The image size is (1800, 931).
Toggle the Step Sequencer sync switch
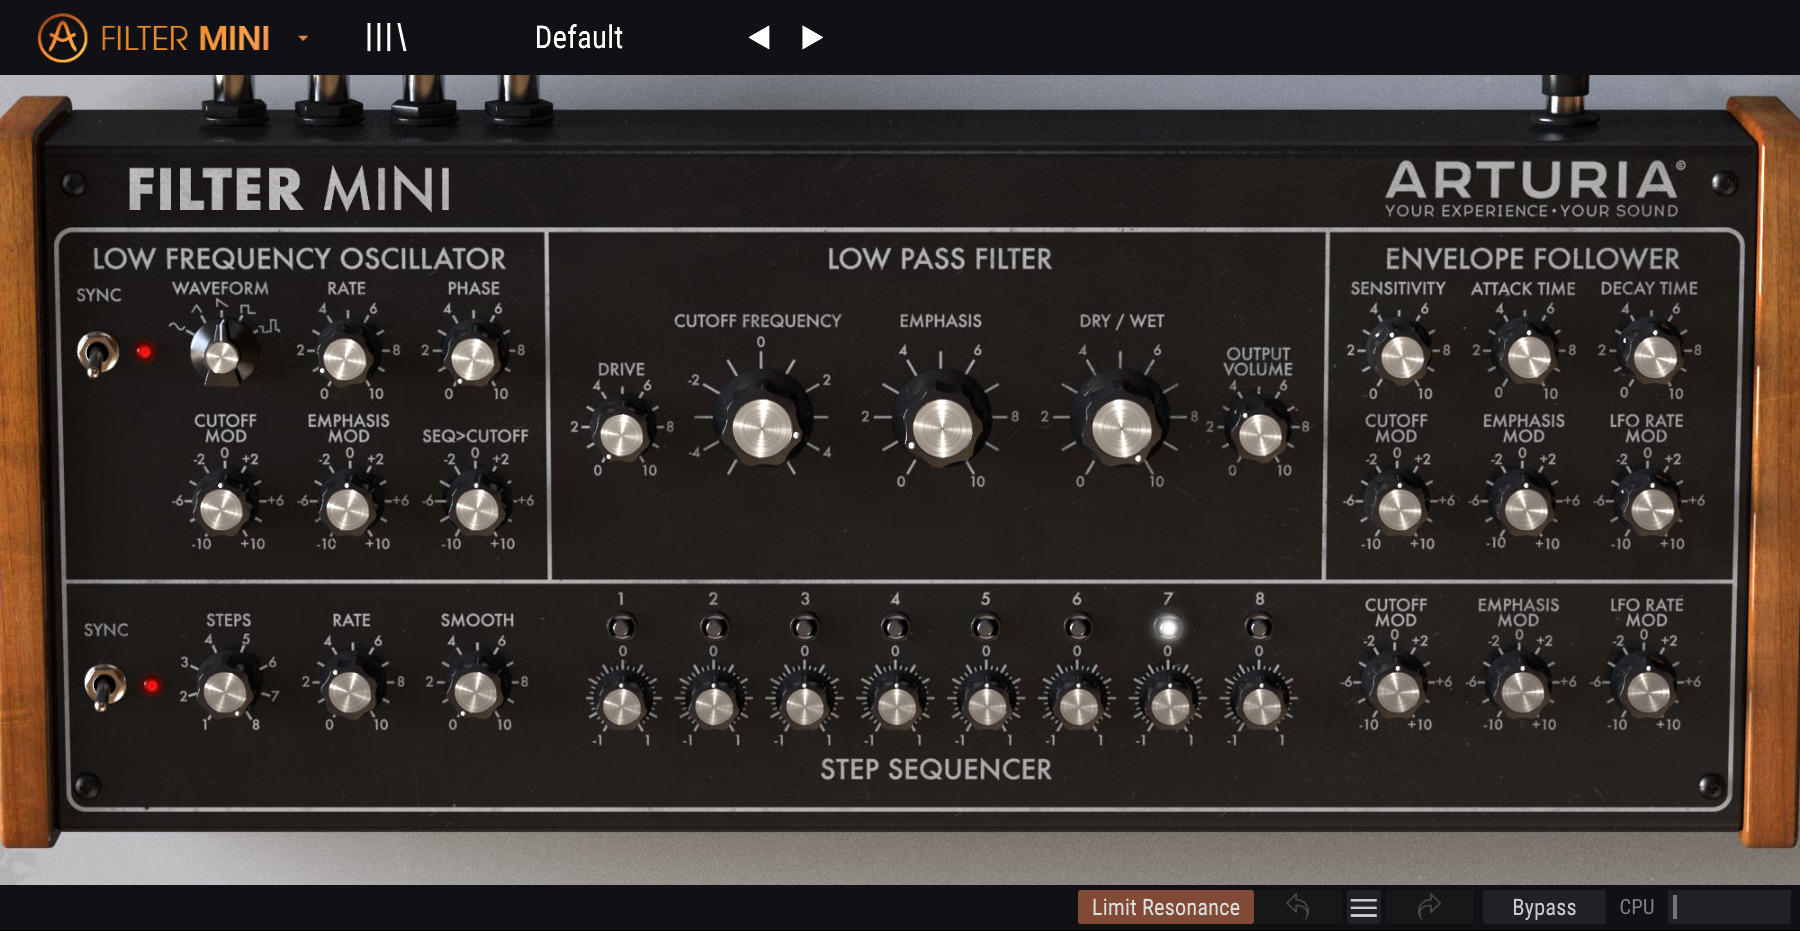tap(104, 687)
